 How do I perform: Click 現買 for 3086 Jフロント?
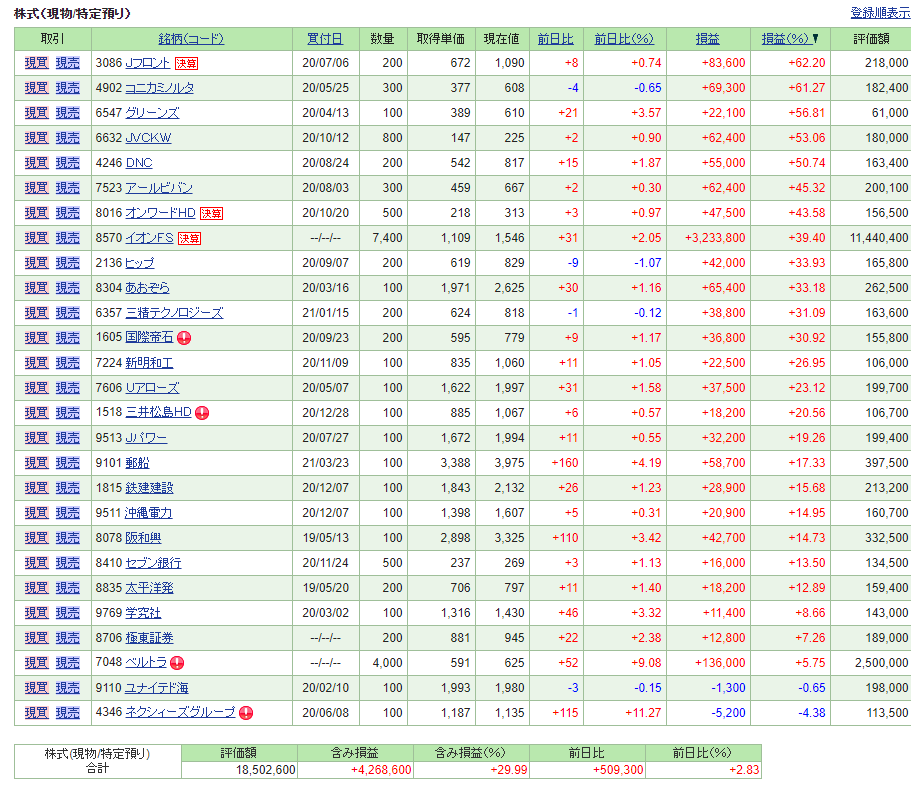tap(36, 63)
